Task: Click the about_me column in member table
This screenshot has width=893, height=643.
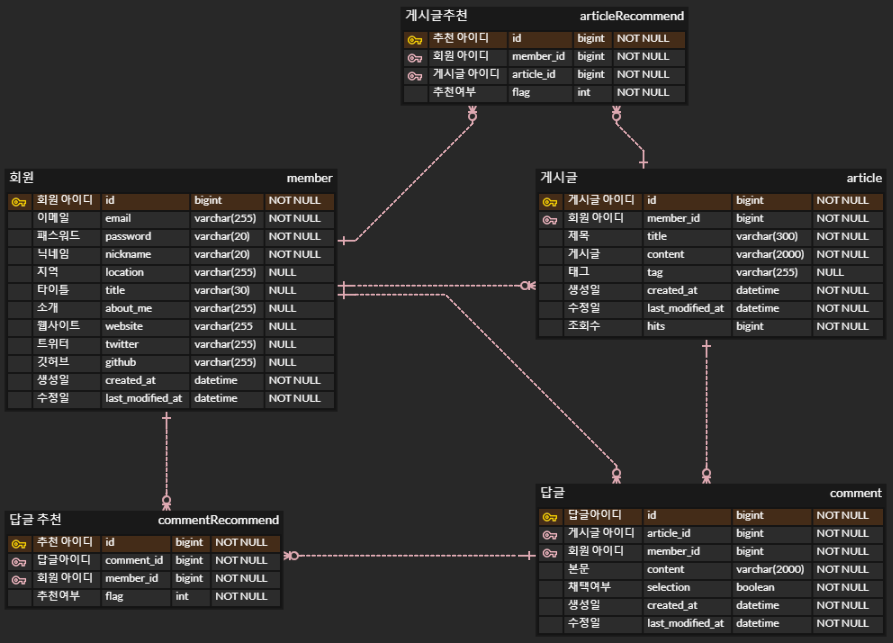Action: pyautogui.click(x=129, y=308)
